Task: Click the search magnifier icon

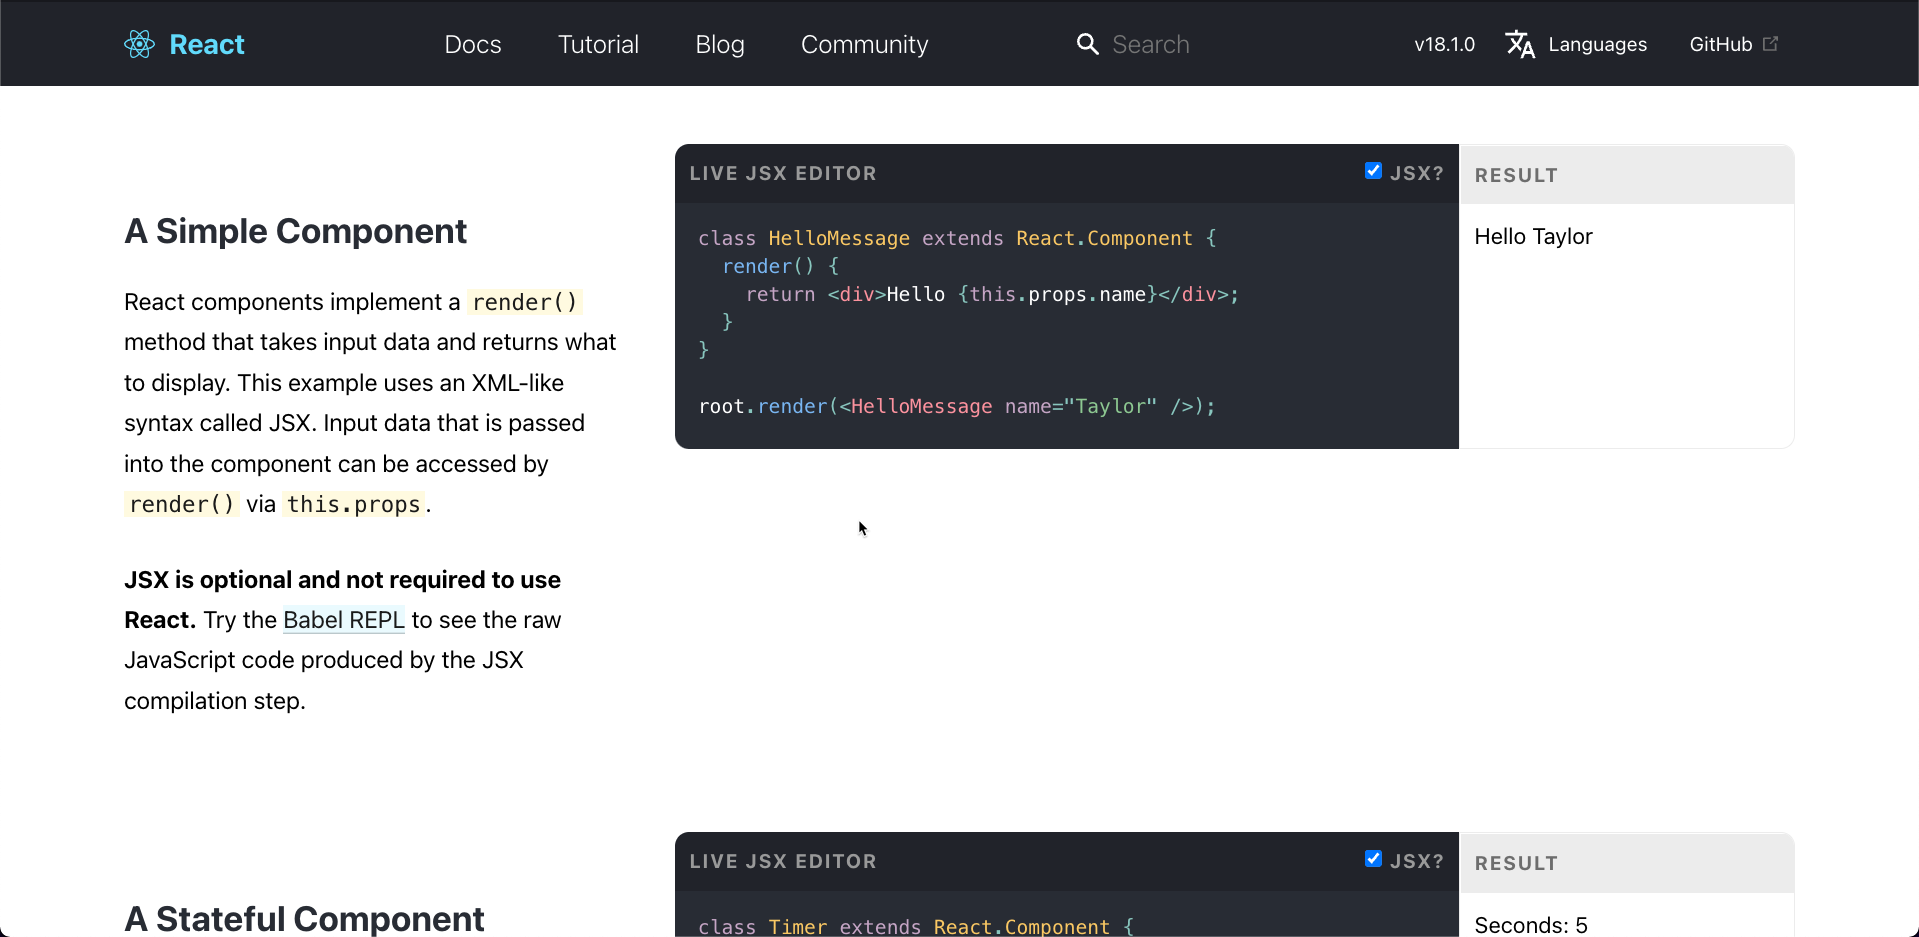Action: click(x=1087, y=44)
